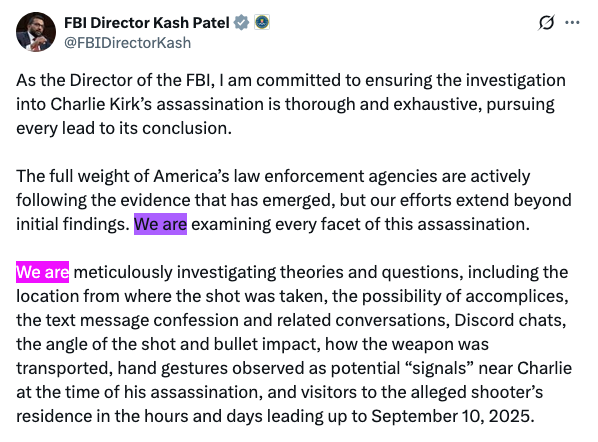
Task: Click the display name FBI Director Kash Patel
Action: tap(147, 23)
